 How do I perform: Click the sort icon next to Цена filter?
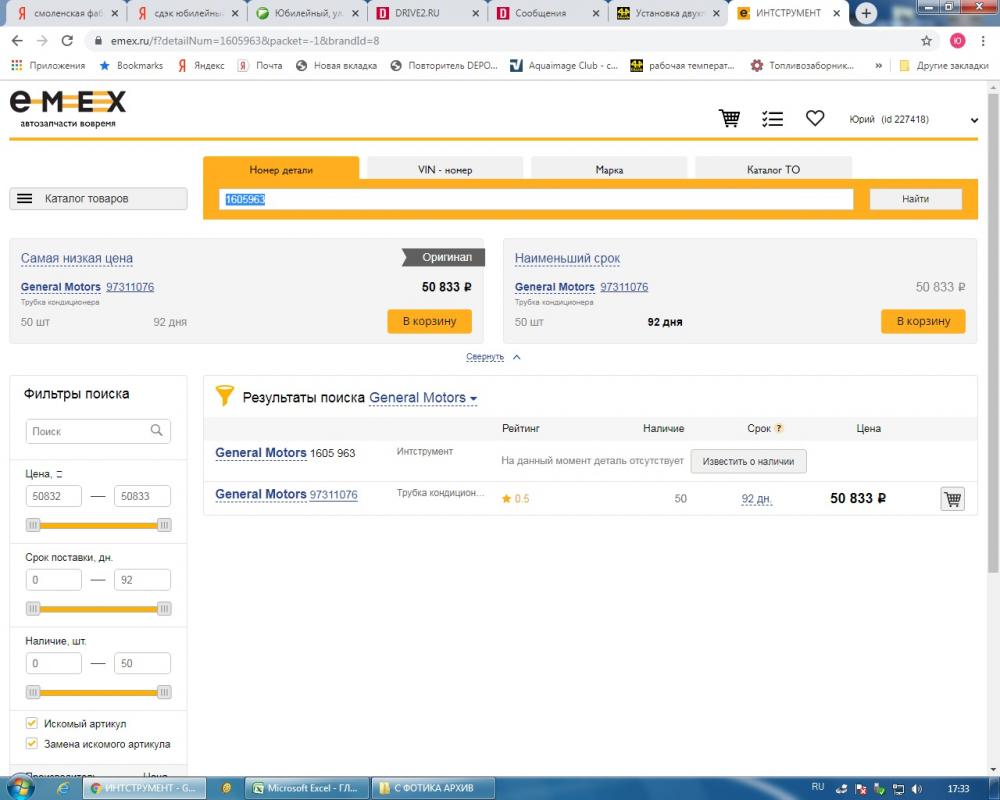[59, 474]
